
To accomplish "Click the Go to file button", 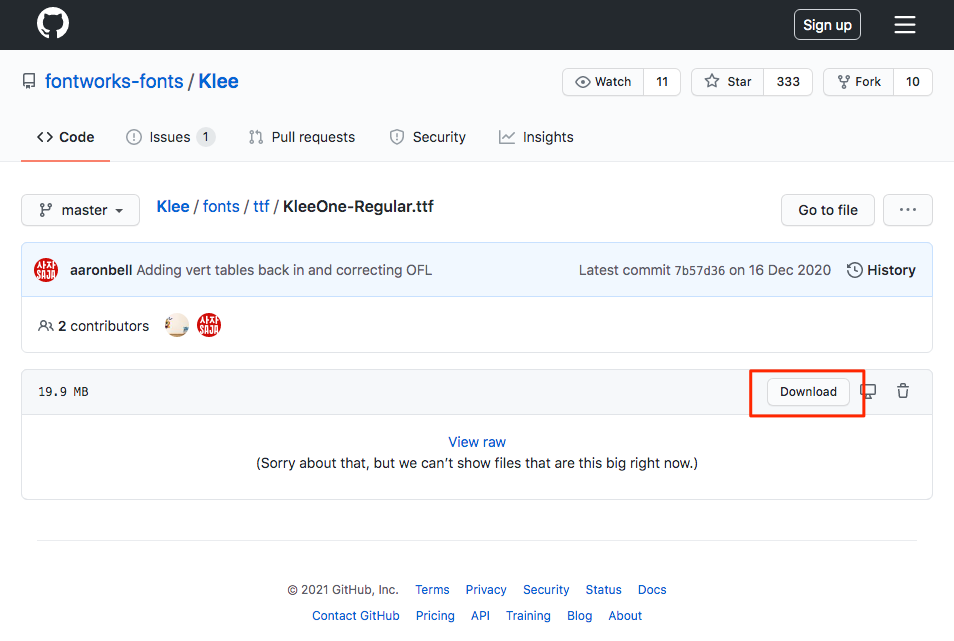I will click(x=827, y=210).
